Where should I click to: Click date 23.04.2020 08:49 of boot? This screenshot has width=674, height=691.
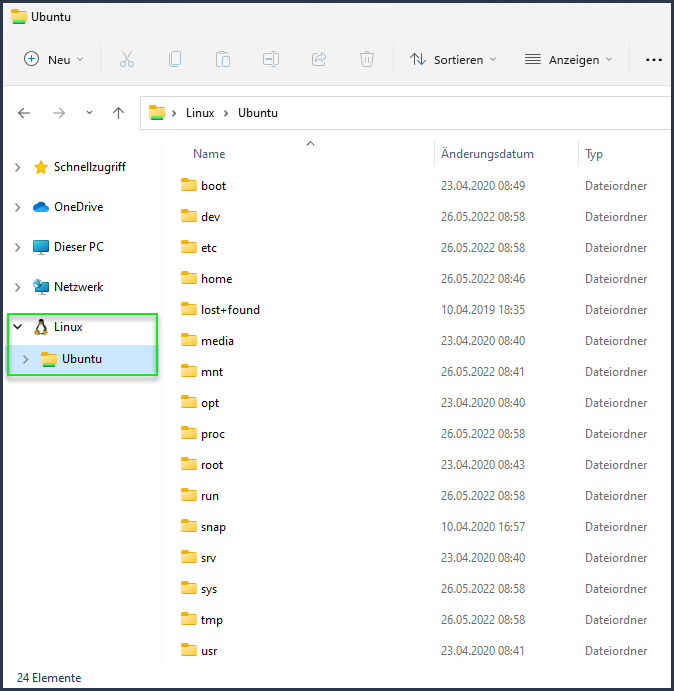(483, 186)
